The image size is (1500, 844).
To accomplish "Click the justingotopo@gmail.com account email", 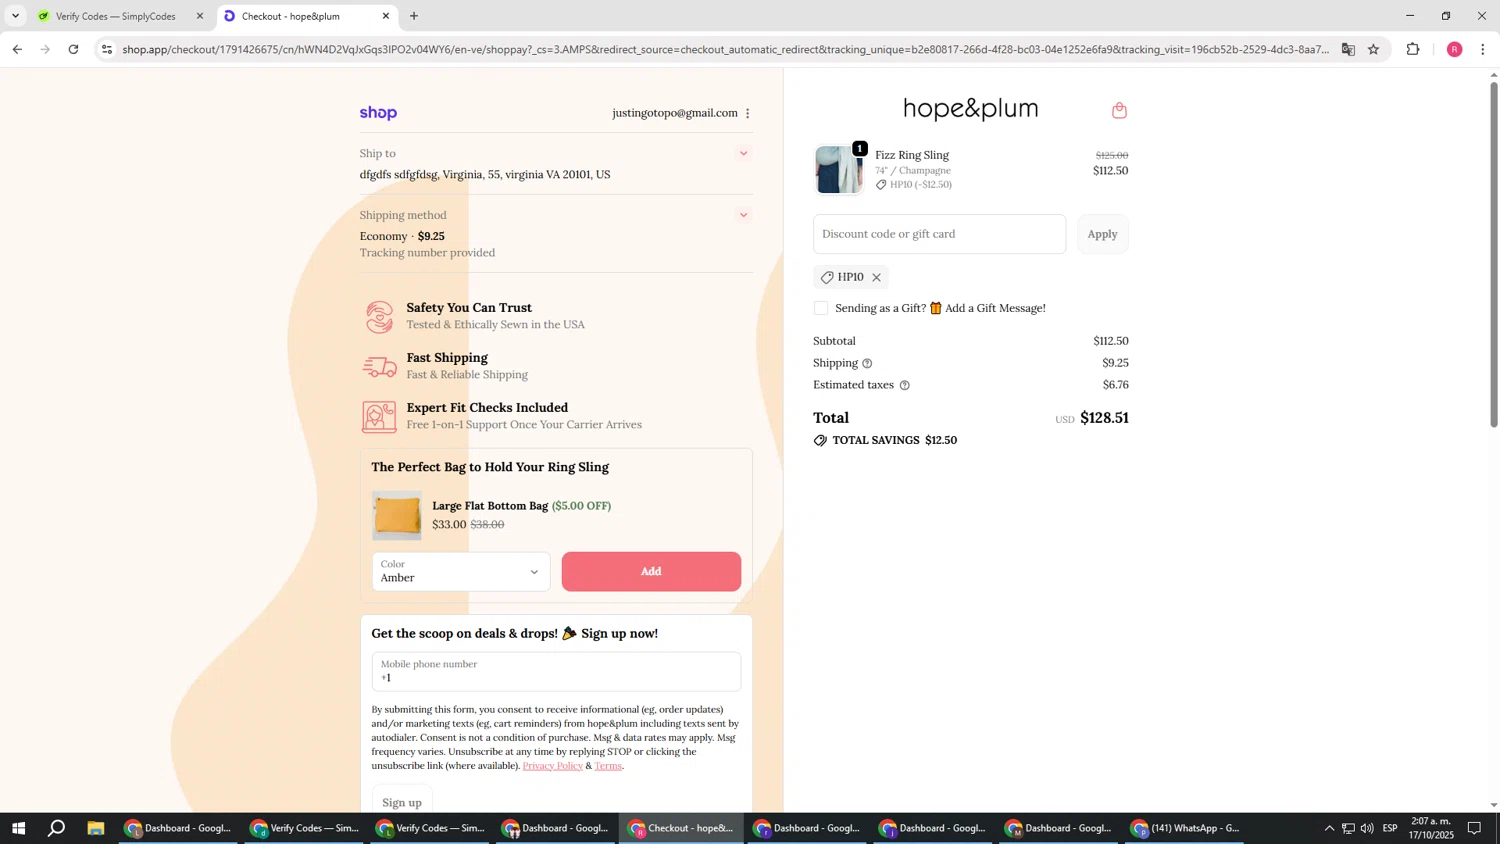I will click(675, 113).
